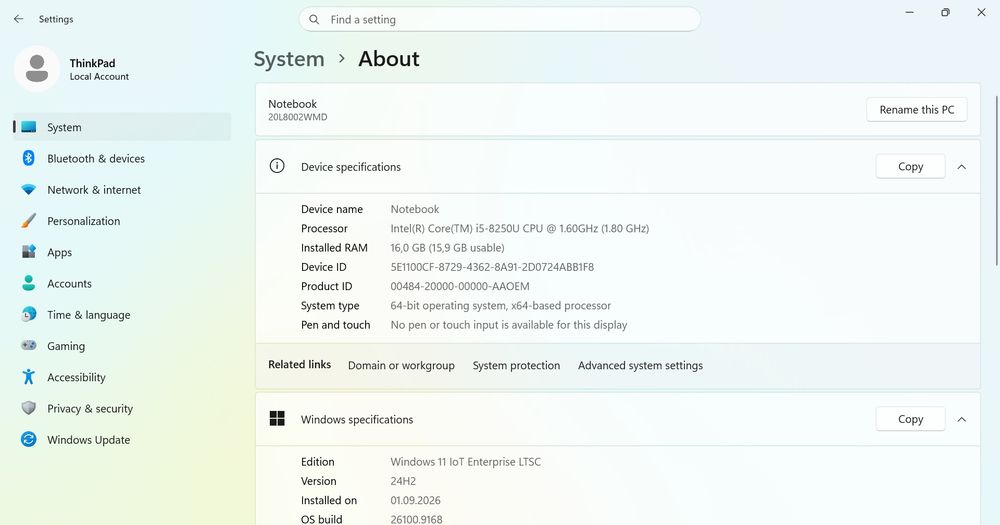Screen dimensions: 1000x525
Task: Restore down the Settings window
Action: point(945,12)
